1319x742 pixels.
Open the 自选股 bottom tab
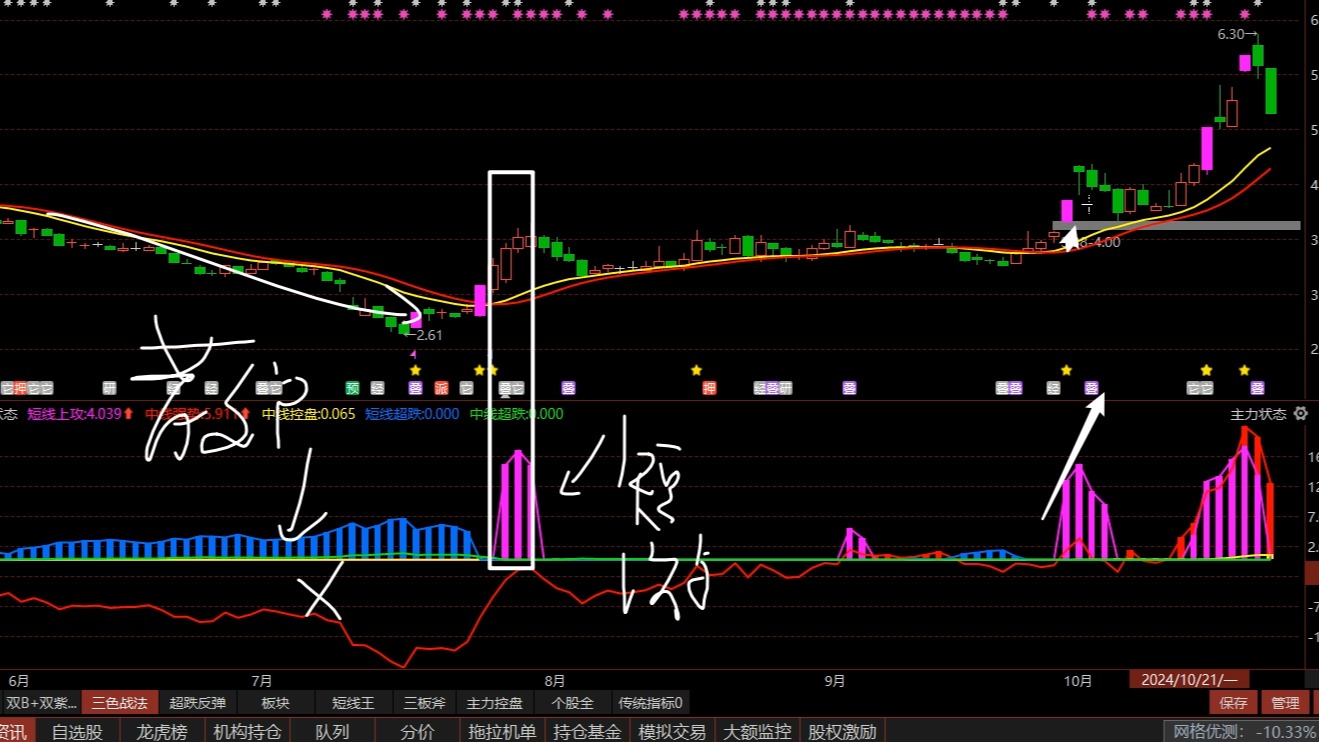click(77, 732)
